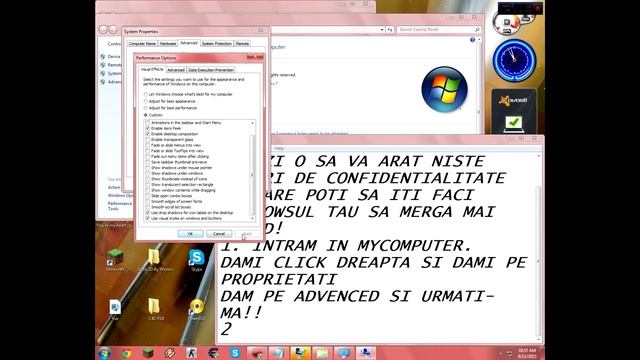Launch Google Chrome from the taskbar

pos(126,353)
